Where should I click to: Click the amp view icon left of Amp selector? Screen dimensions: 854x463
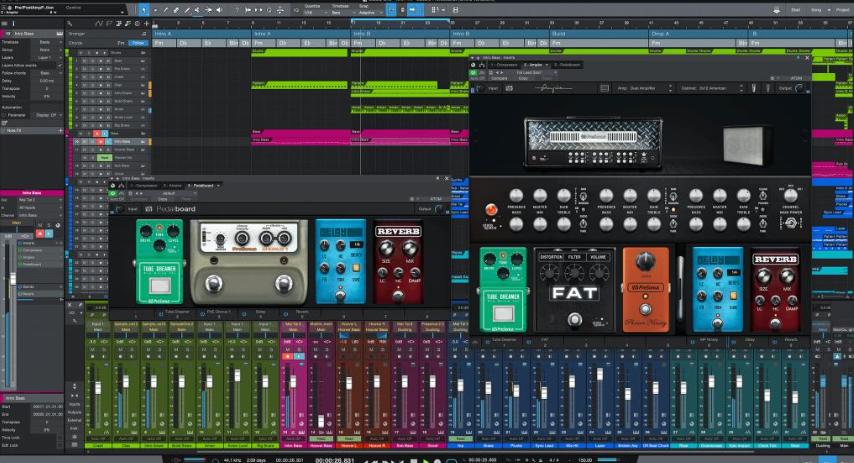(x=605, y=88)
